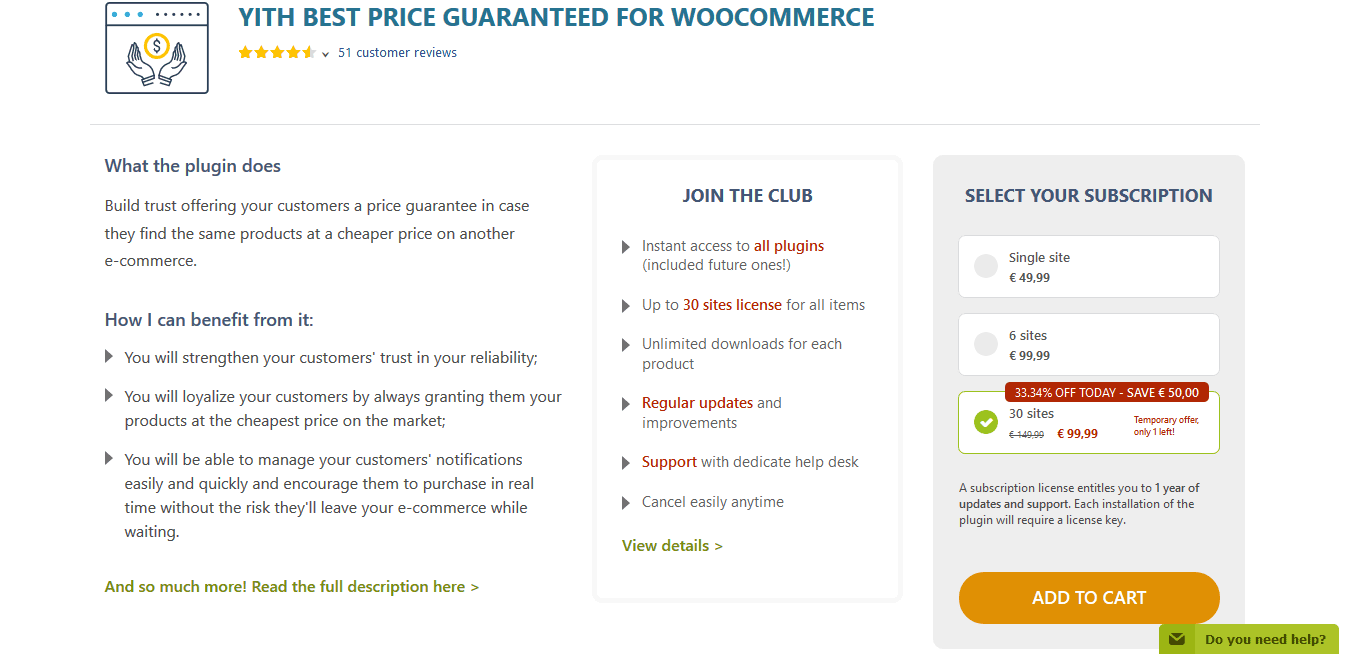Click the plugin logo with hands and coin
1349x654 pixels.
pos(157,48)
